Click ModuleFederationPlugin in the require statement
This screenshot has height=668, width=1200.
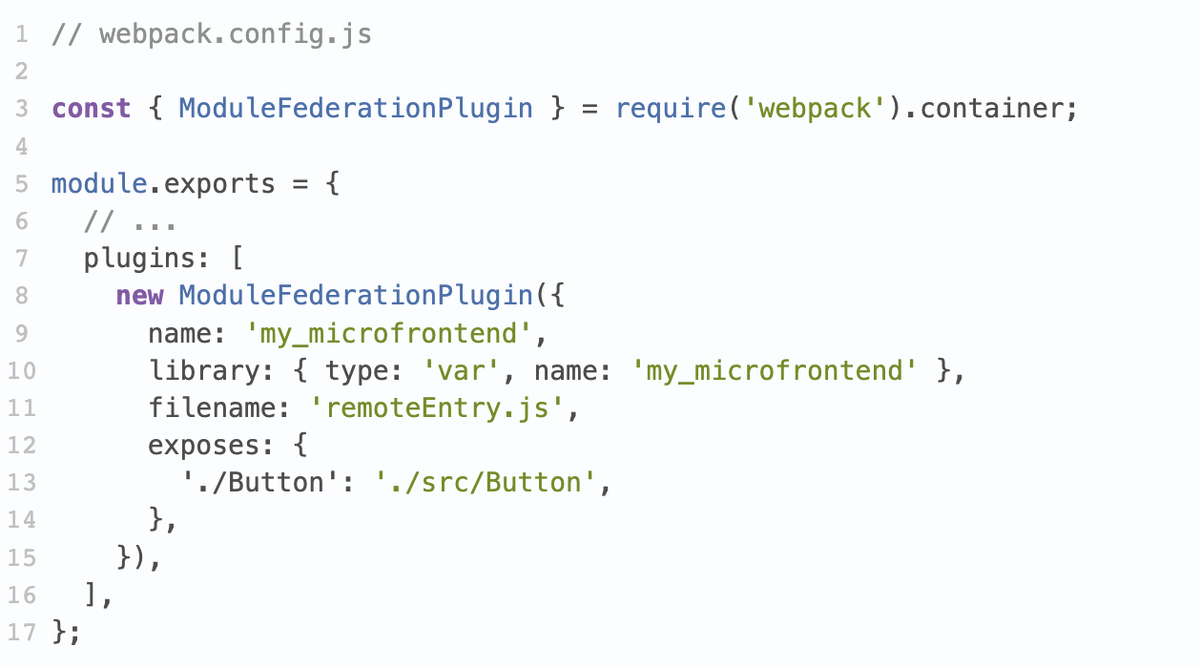click(355, 108)
